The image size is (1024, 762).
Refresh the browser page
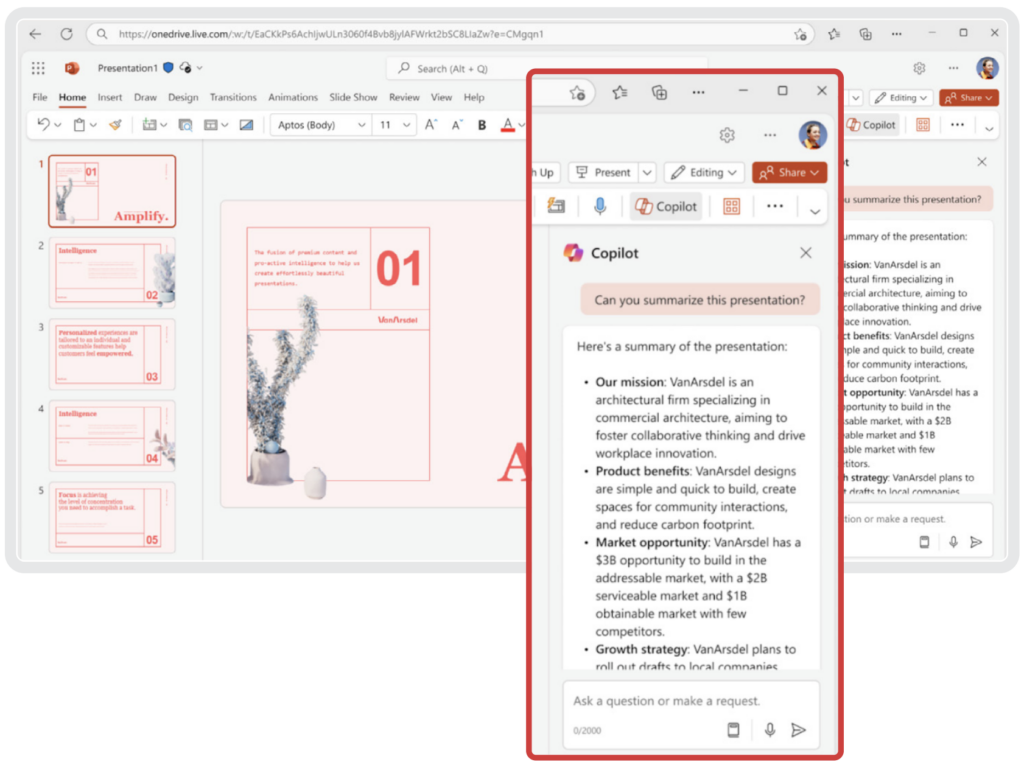point(67,34)
